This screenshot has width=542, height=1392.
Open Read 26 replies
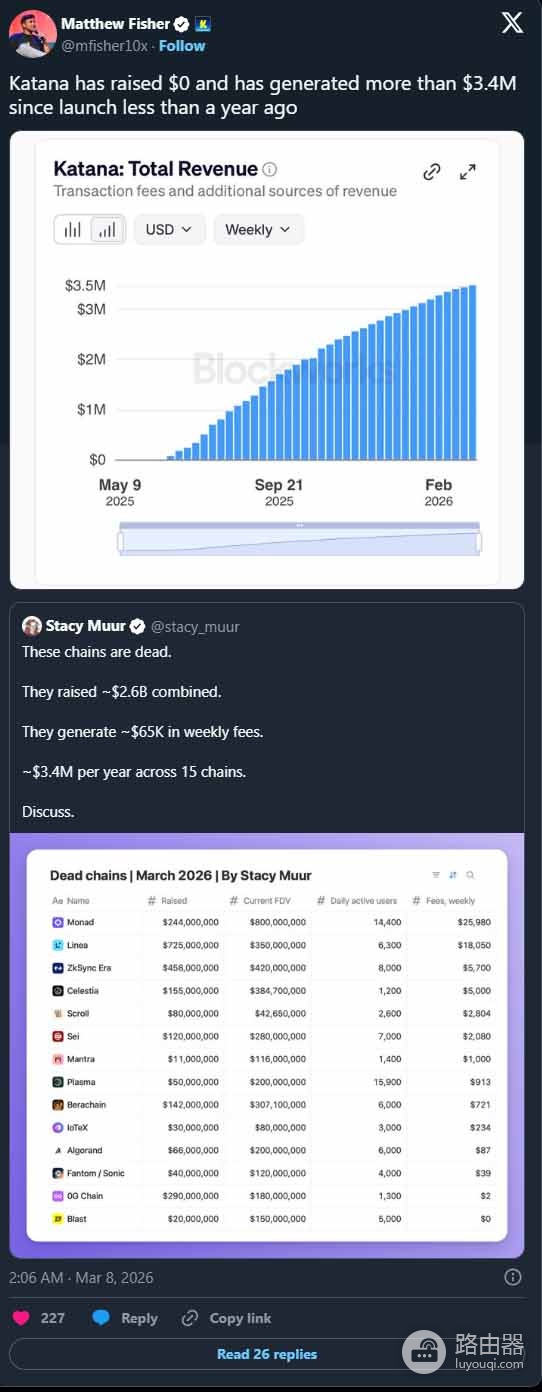tap(267, 1354)
